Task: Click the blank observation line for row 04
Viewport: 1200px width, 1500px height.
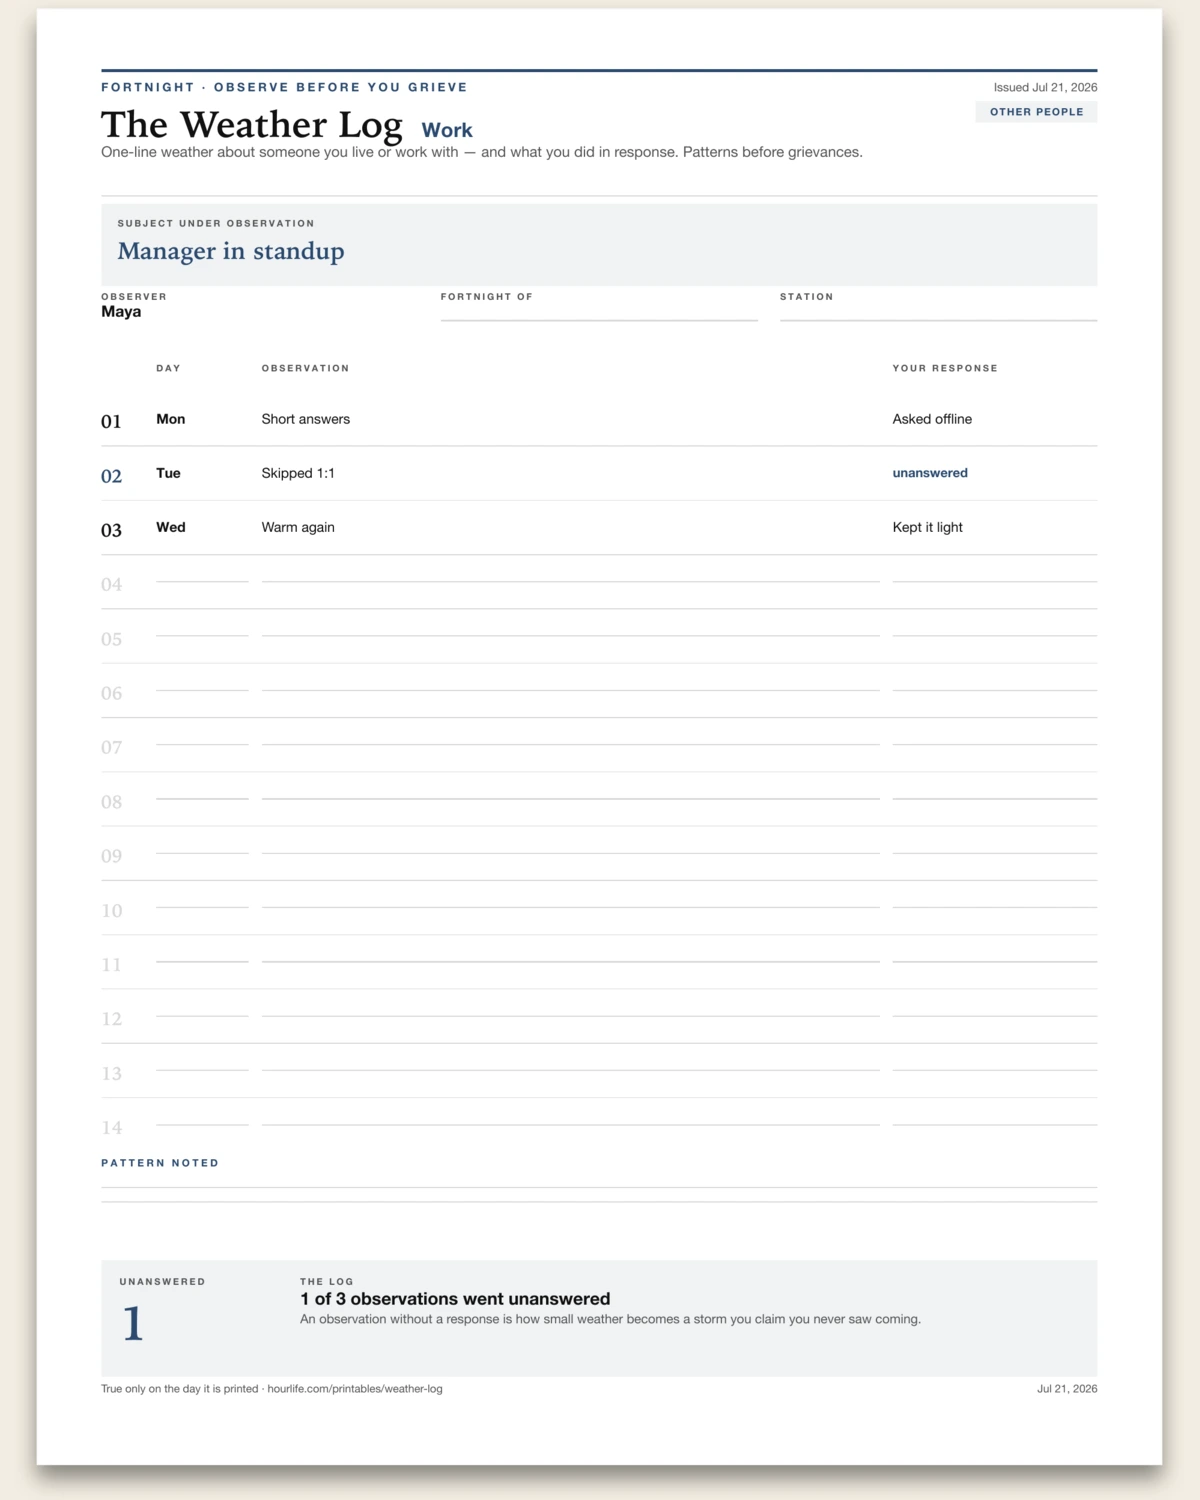Action: click(570, 573)
